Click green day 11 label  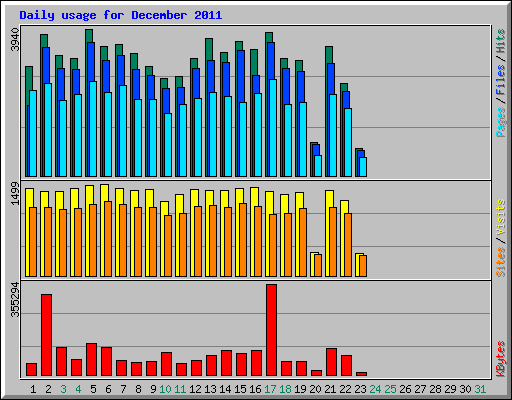point(180,389)
